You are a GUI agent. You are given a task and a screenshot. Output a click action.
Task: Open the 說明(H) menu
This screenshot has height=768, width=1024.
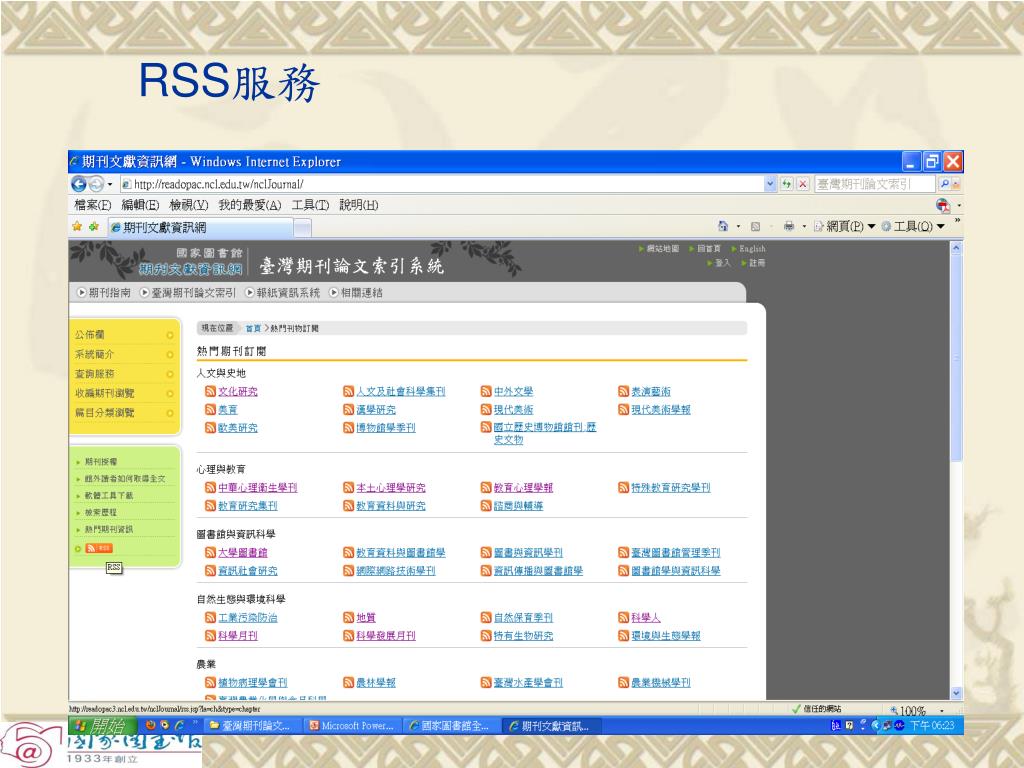point(359,205)
